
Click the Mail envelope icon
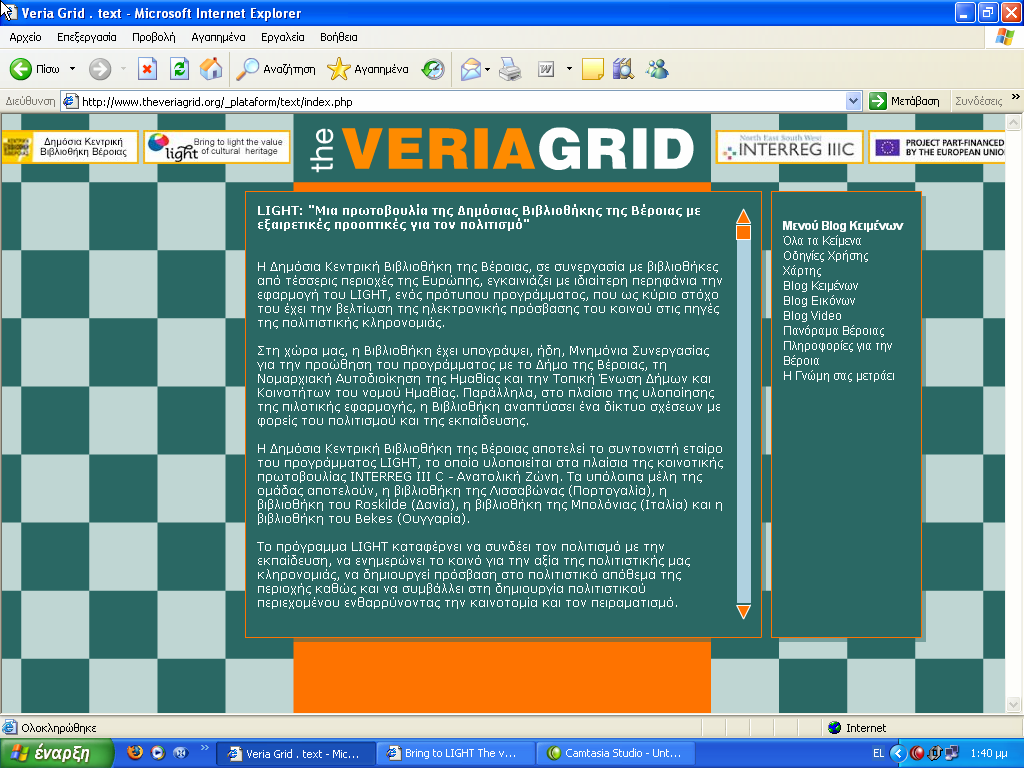(x=471, y=69)
